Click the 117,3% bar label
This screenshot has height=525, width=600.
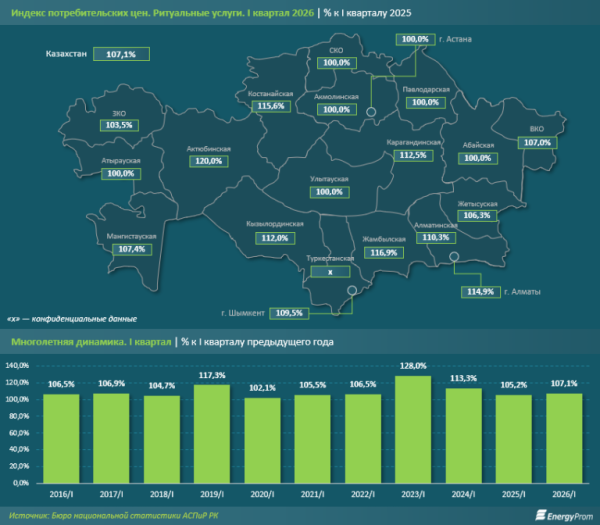(212, 375)
